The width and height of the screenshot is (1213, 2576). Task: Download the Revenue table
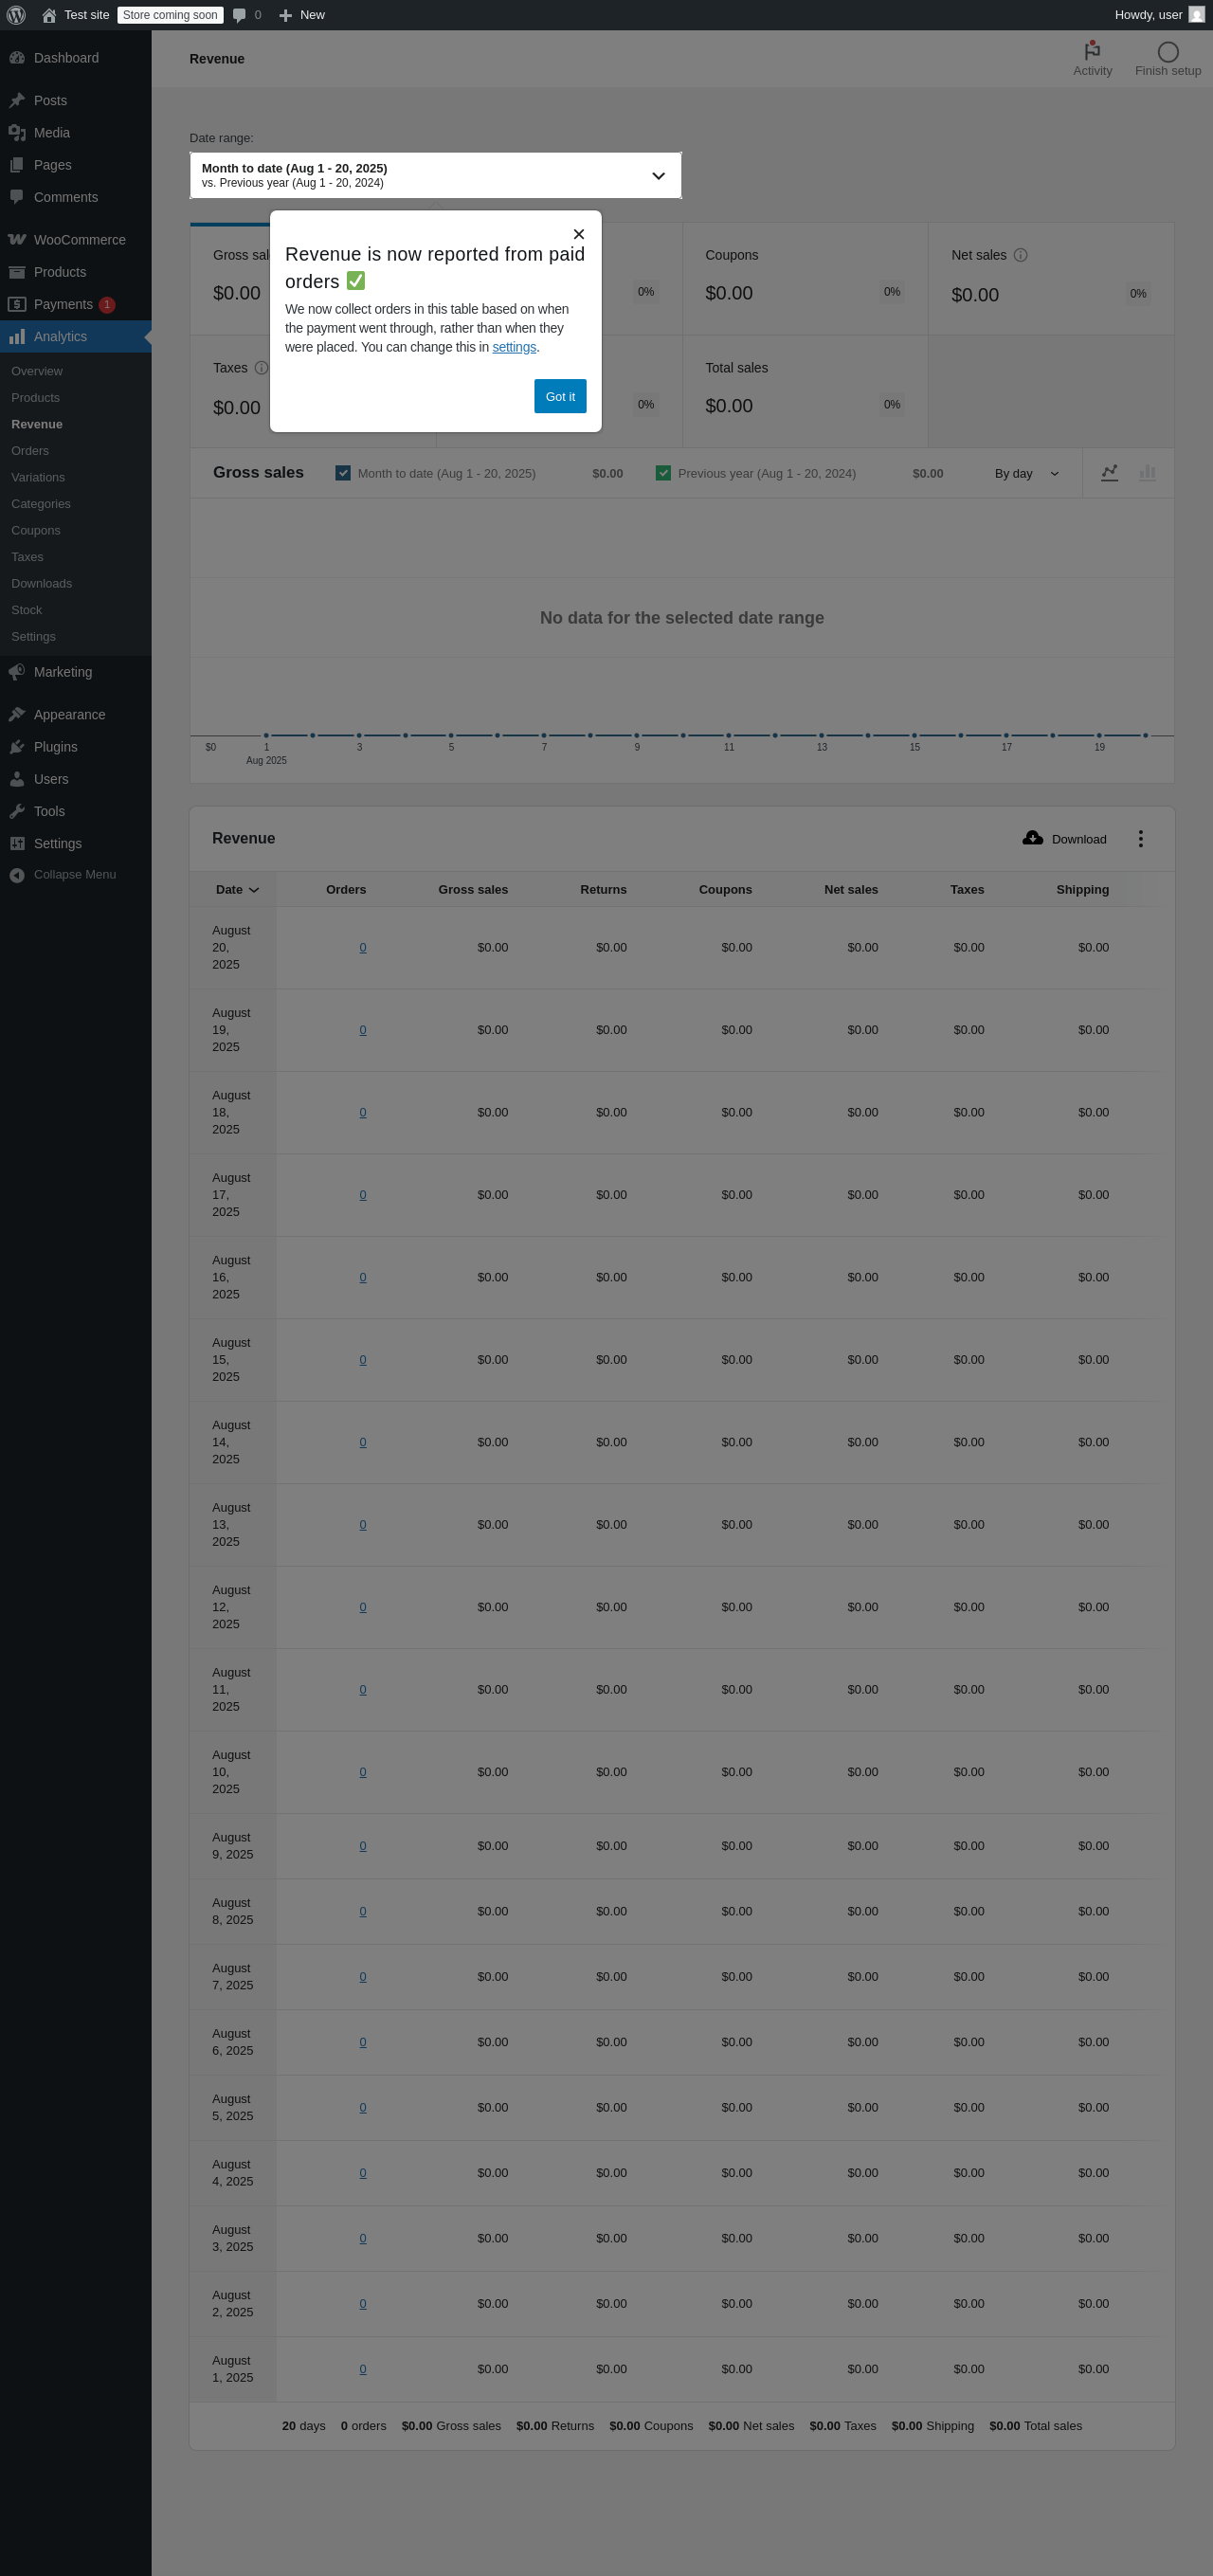click(1065, 839)
